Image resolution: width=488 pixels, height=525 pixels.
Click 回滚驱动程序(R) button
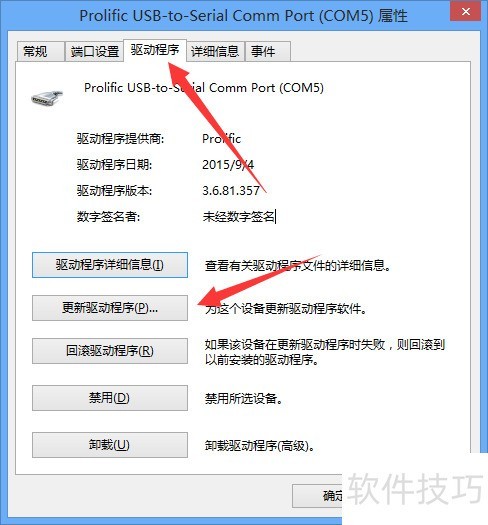(x=110, y=351)
